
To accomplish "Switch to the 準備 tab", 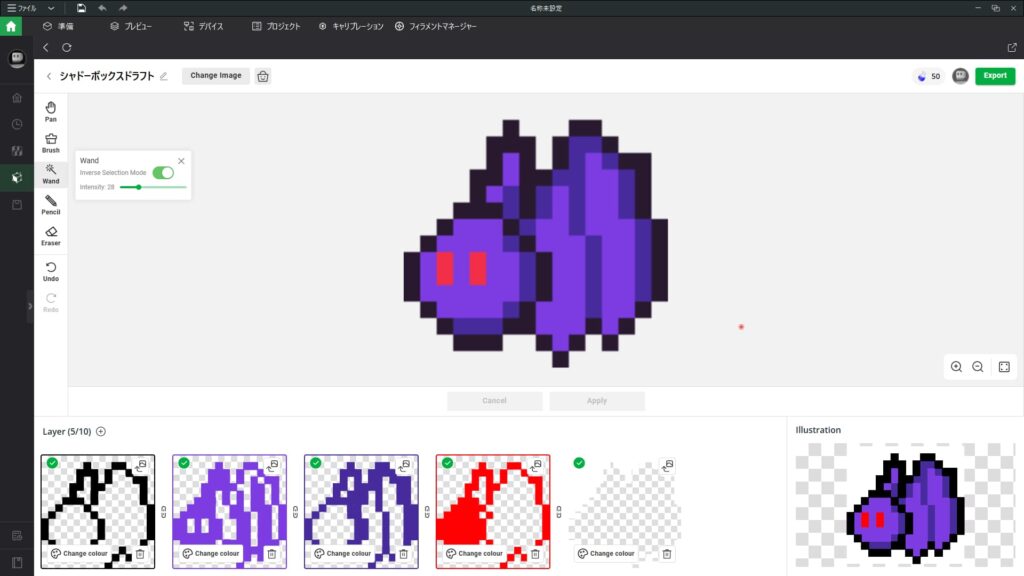I will click(58, 26).
